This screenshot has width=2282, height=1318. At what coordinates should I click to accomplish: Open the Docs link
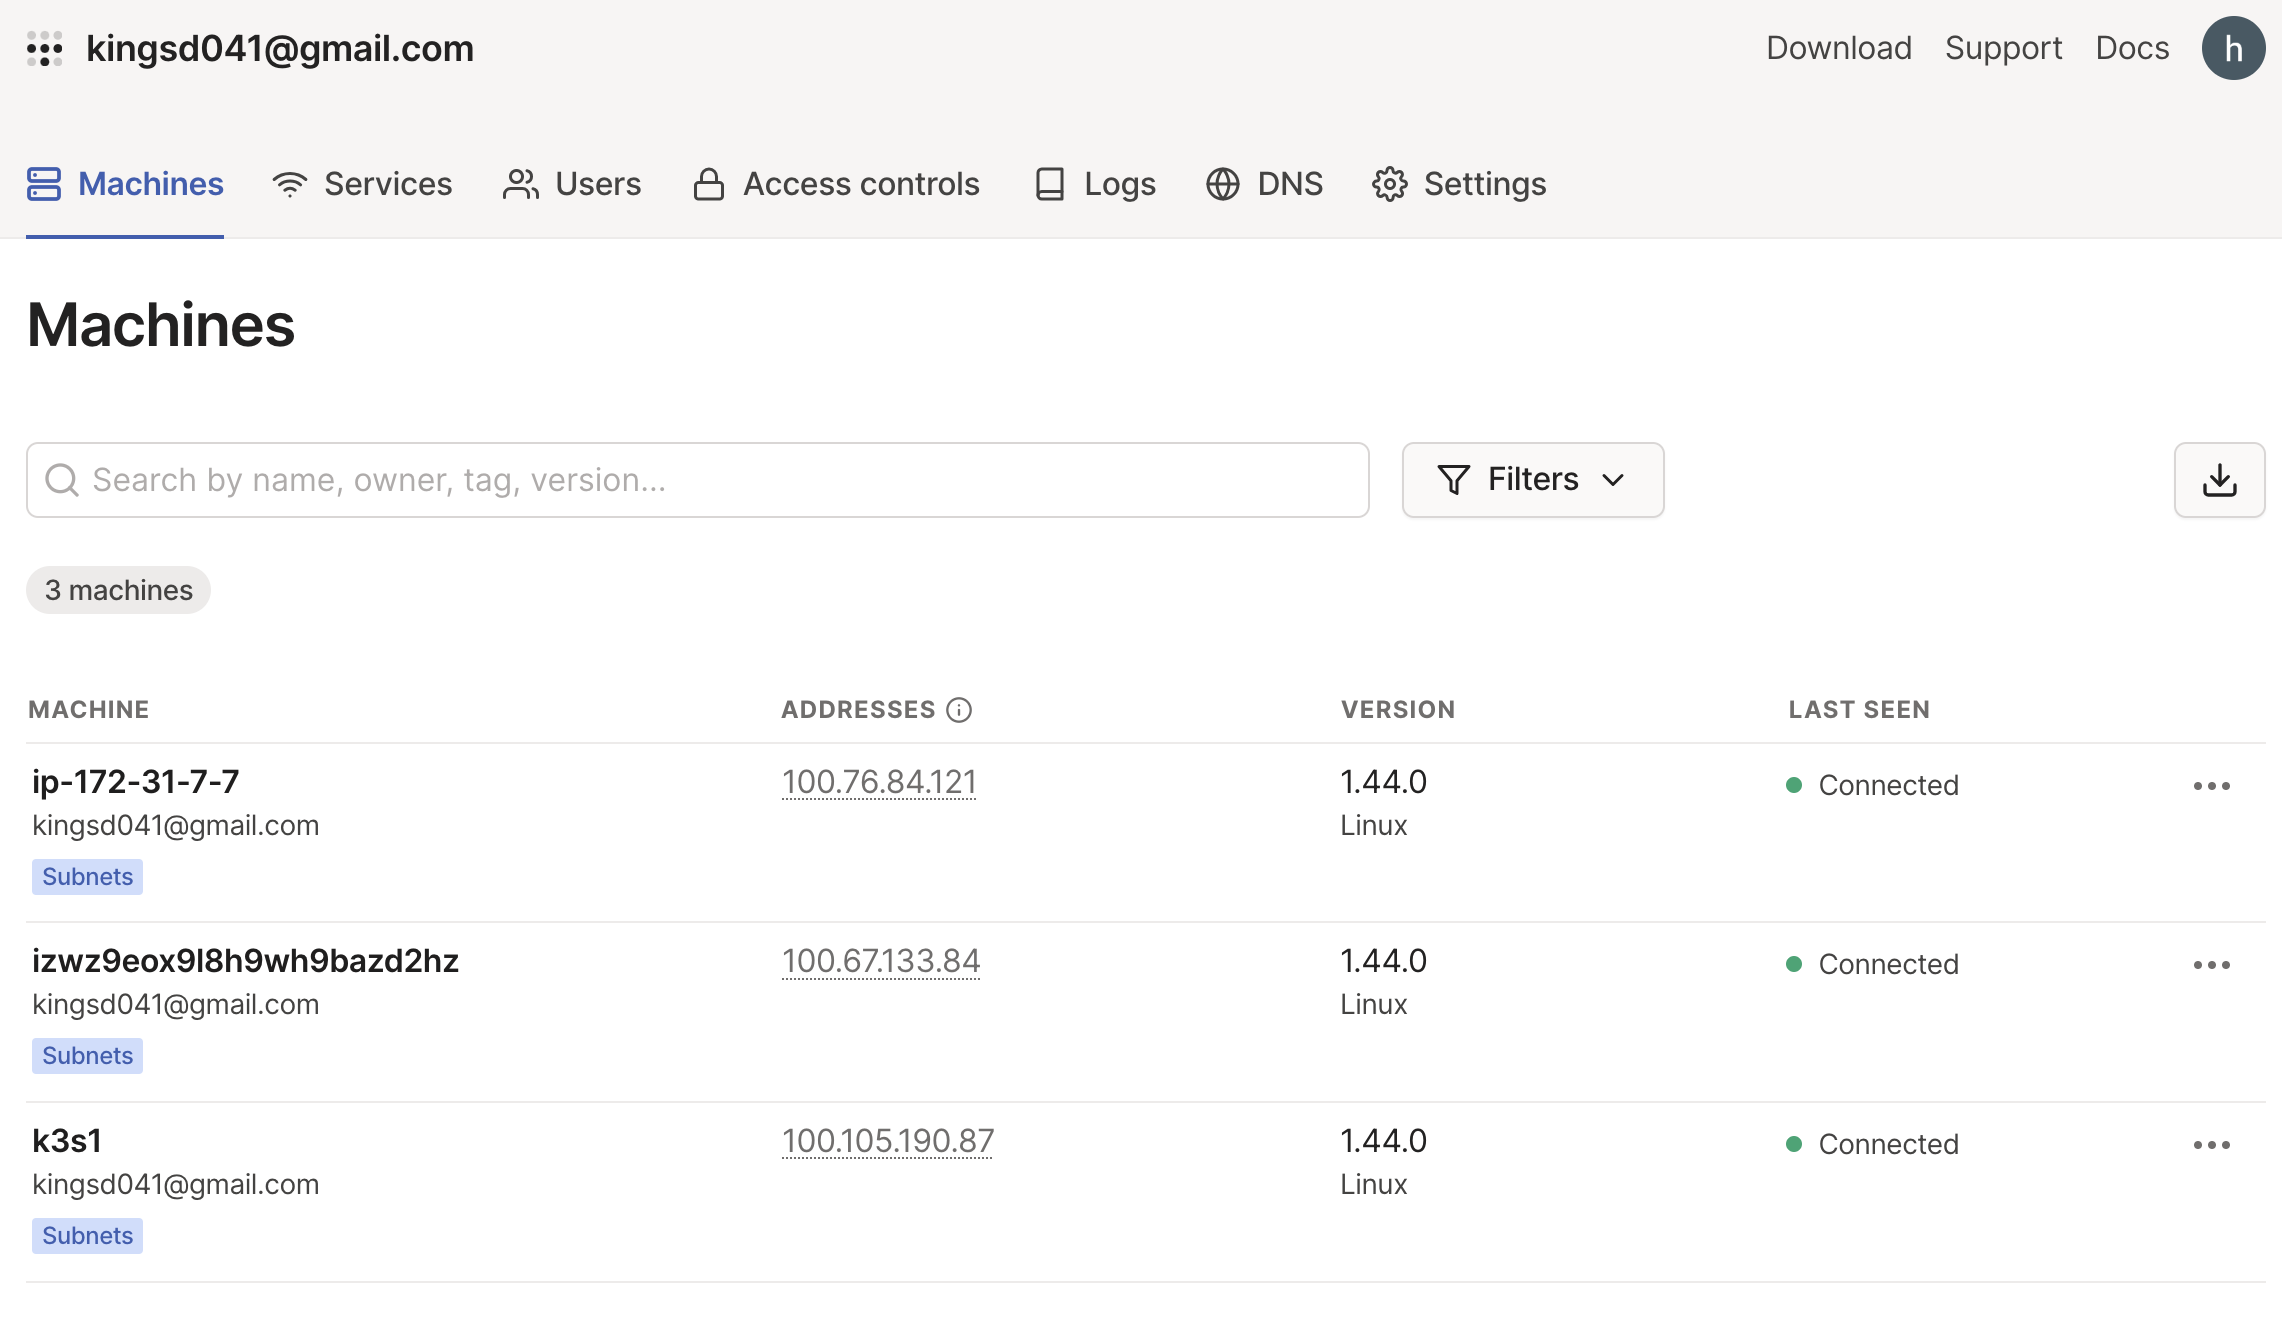point(2131,48)
